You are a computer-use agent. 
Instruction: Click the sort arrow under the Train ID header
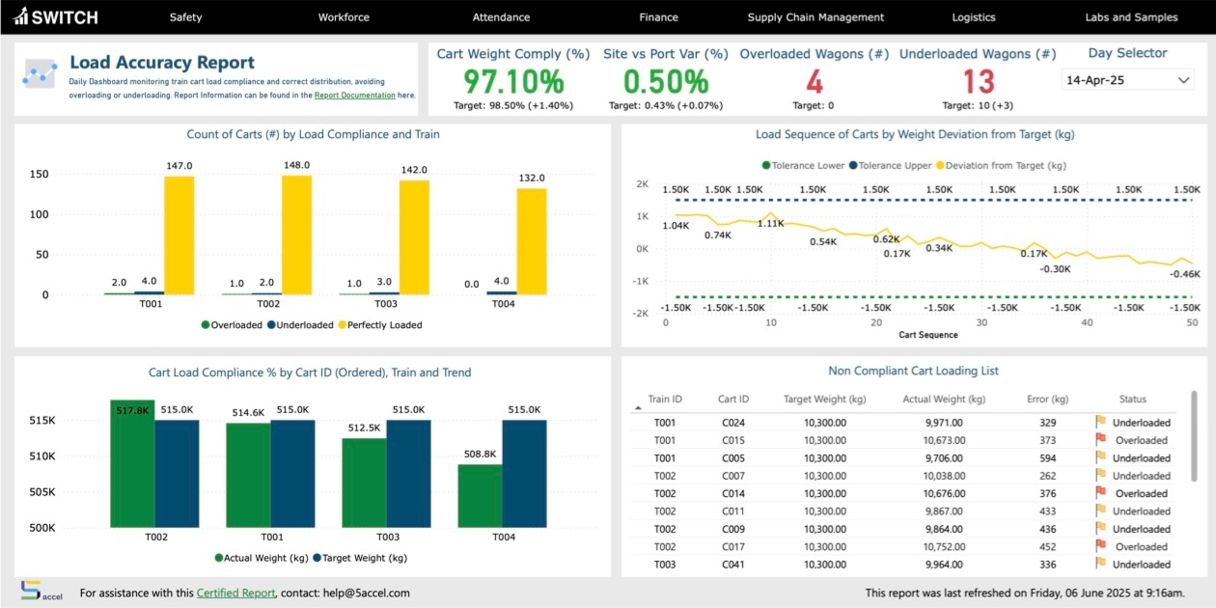(638, 408)
